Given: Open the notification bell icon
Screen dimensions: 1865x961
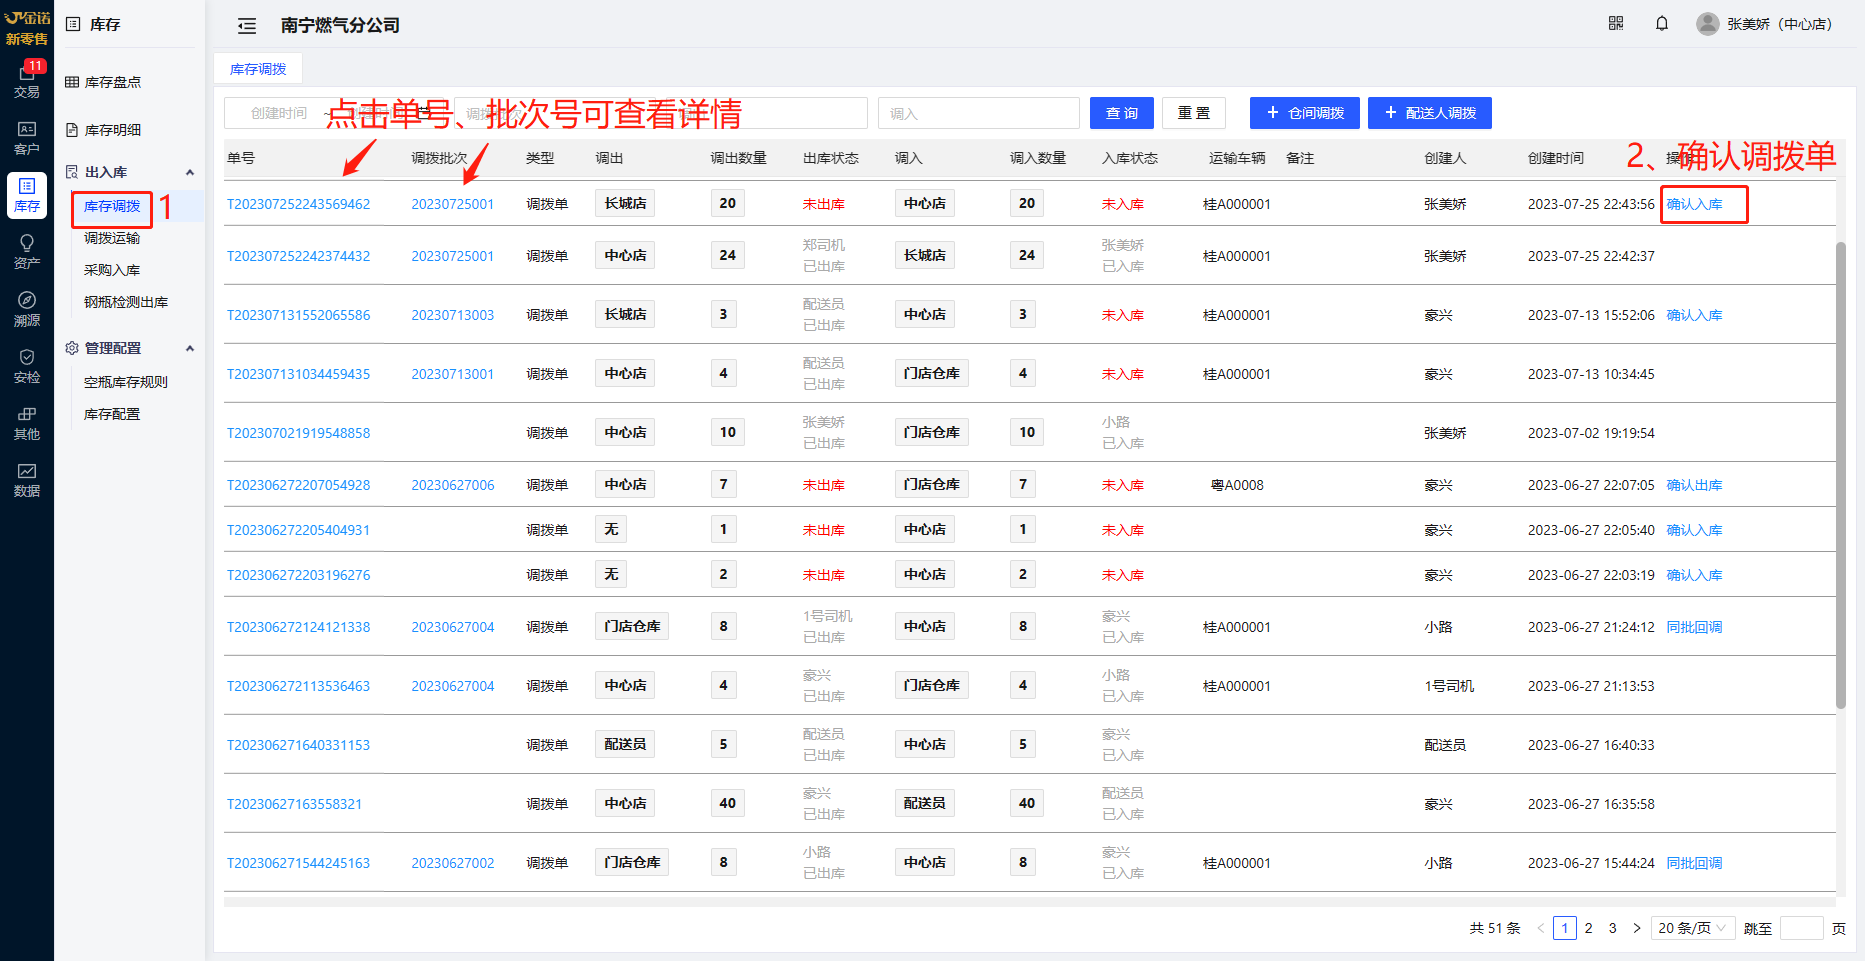Looking at the screenshot, I should pos(1662,23).
